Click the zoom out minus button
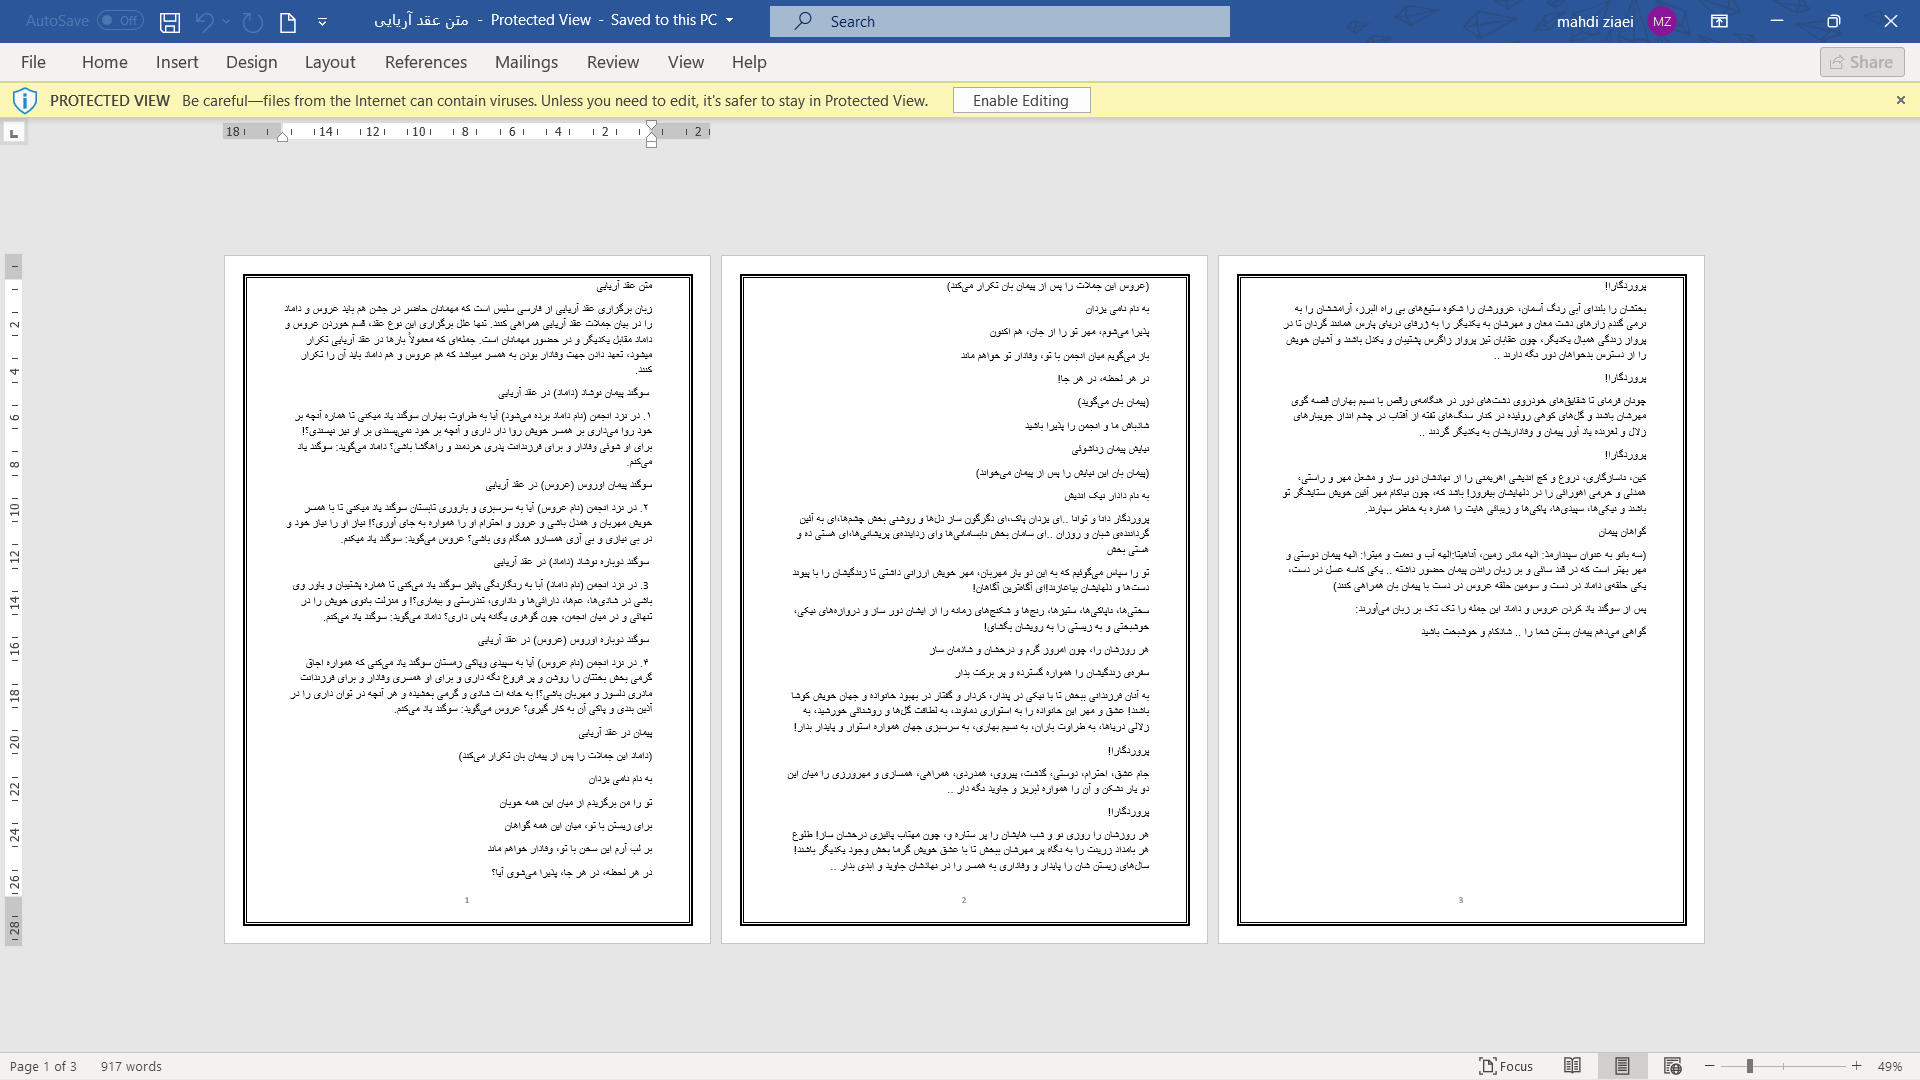The image size is (1920, 1080). click(x=1710, y=1066)
